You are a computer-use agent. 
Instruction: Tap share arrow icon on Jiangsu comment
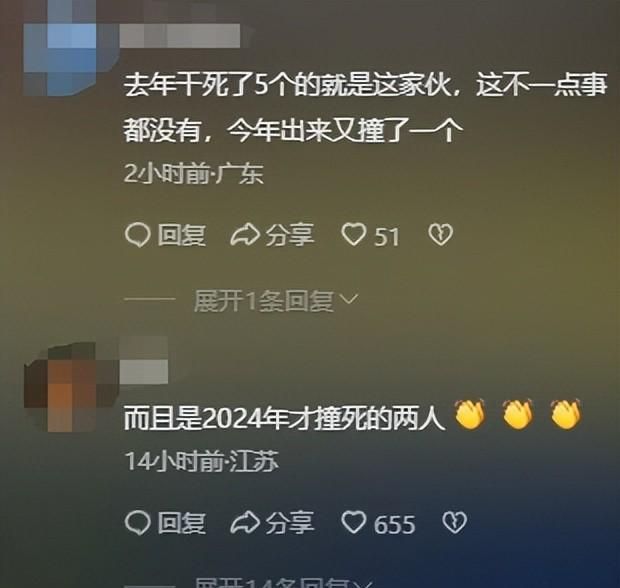click(x=245, y=522)
